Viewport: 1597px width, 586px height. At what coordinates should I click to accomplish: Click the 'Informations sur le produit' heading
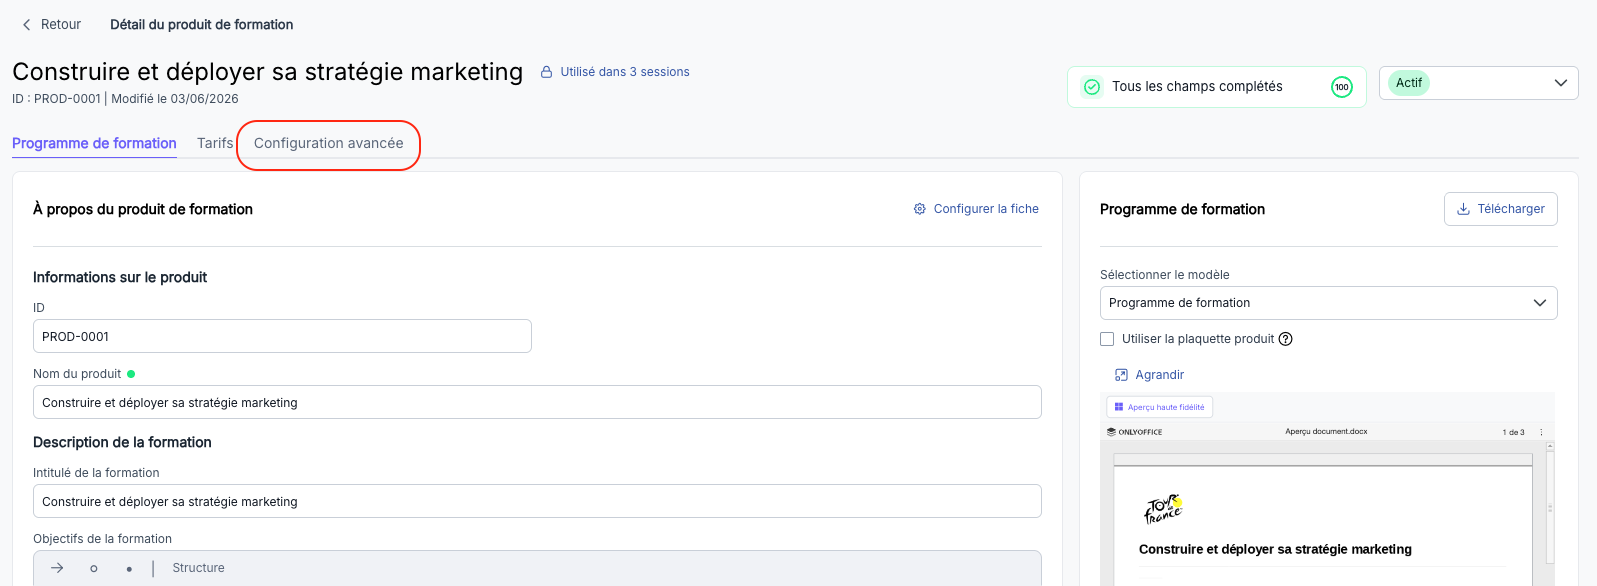point(120,277)
